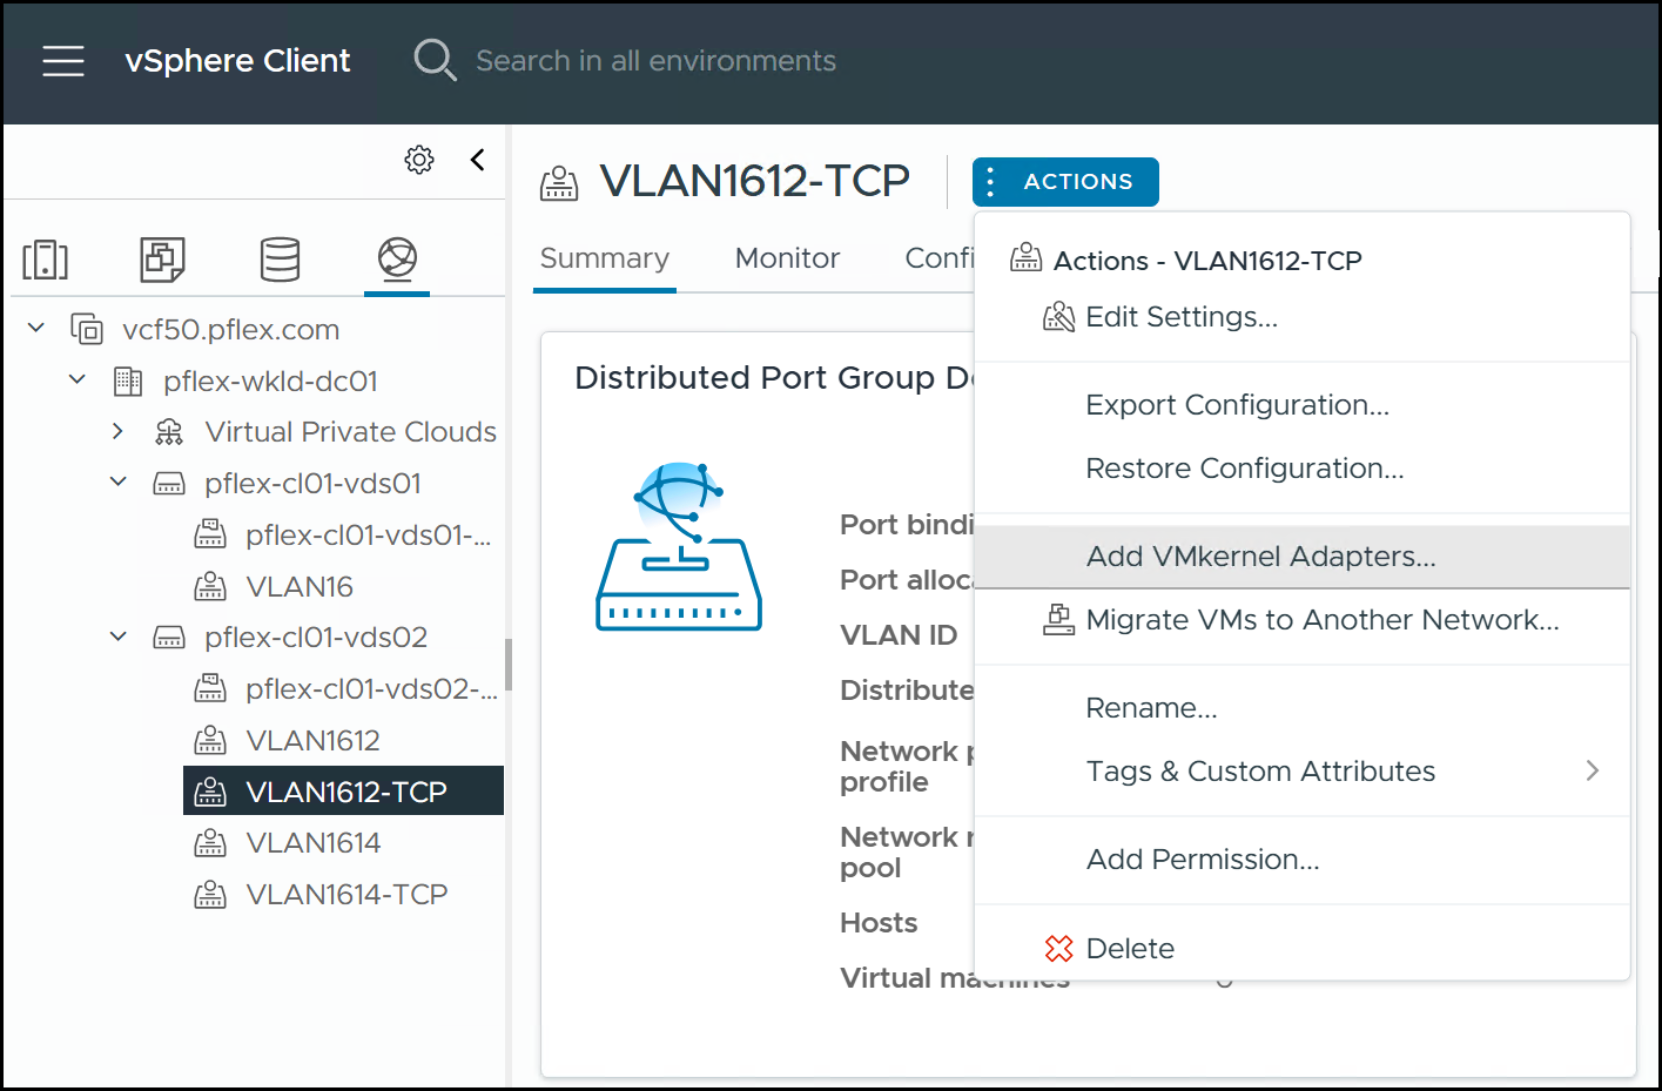Collapse the vcf50.pflex.com tree node
The width and height of the screenshot is (1662, 1092).
pos(36,328)
